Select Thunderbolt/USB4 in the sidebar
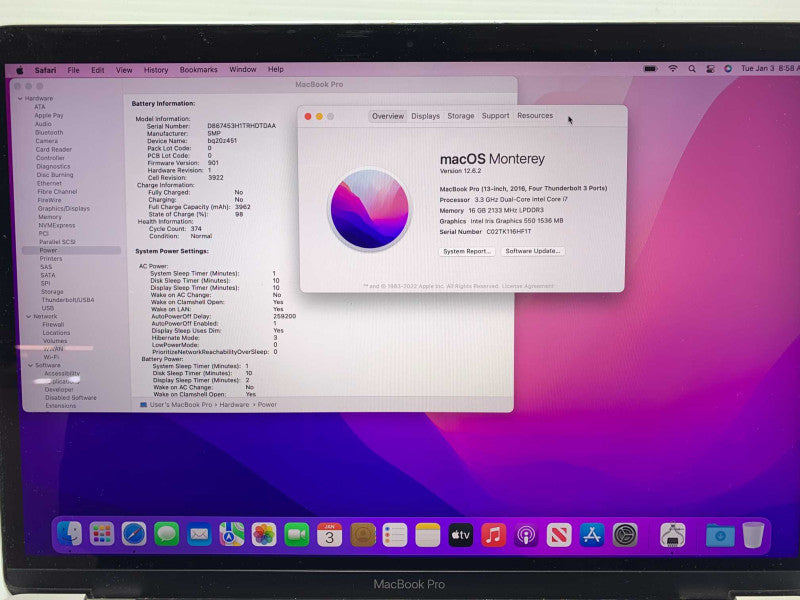Image resolution: width=800 pixels, height=600 pixels. (x=67, y=300)
